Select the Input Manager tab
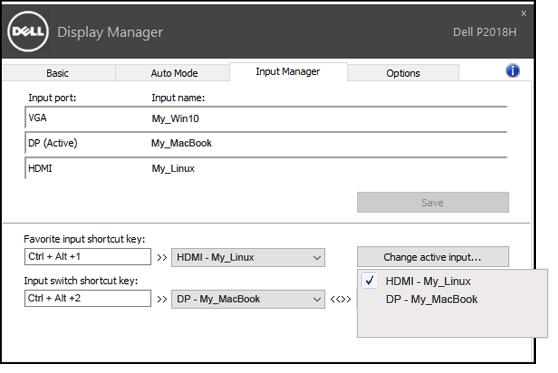 [x=288, y=72]
